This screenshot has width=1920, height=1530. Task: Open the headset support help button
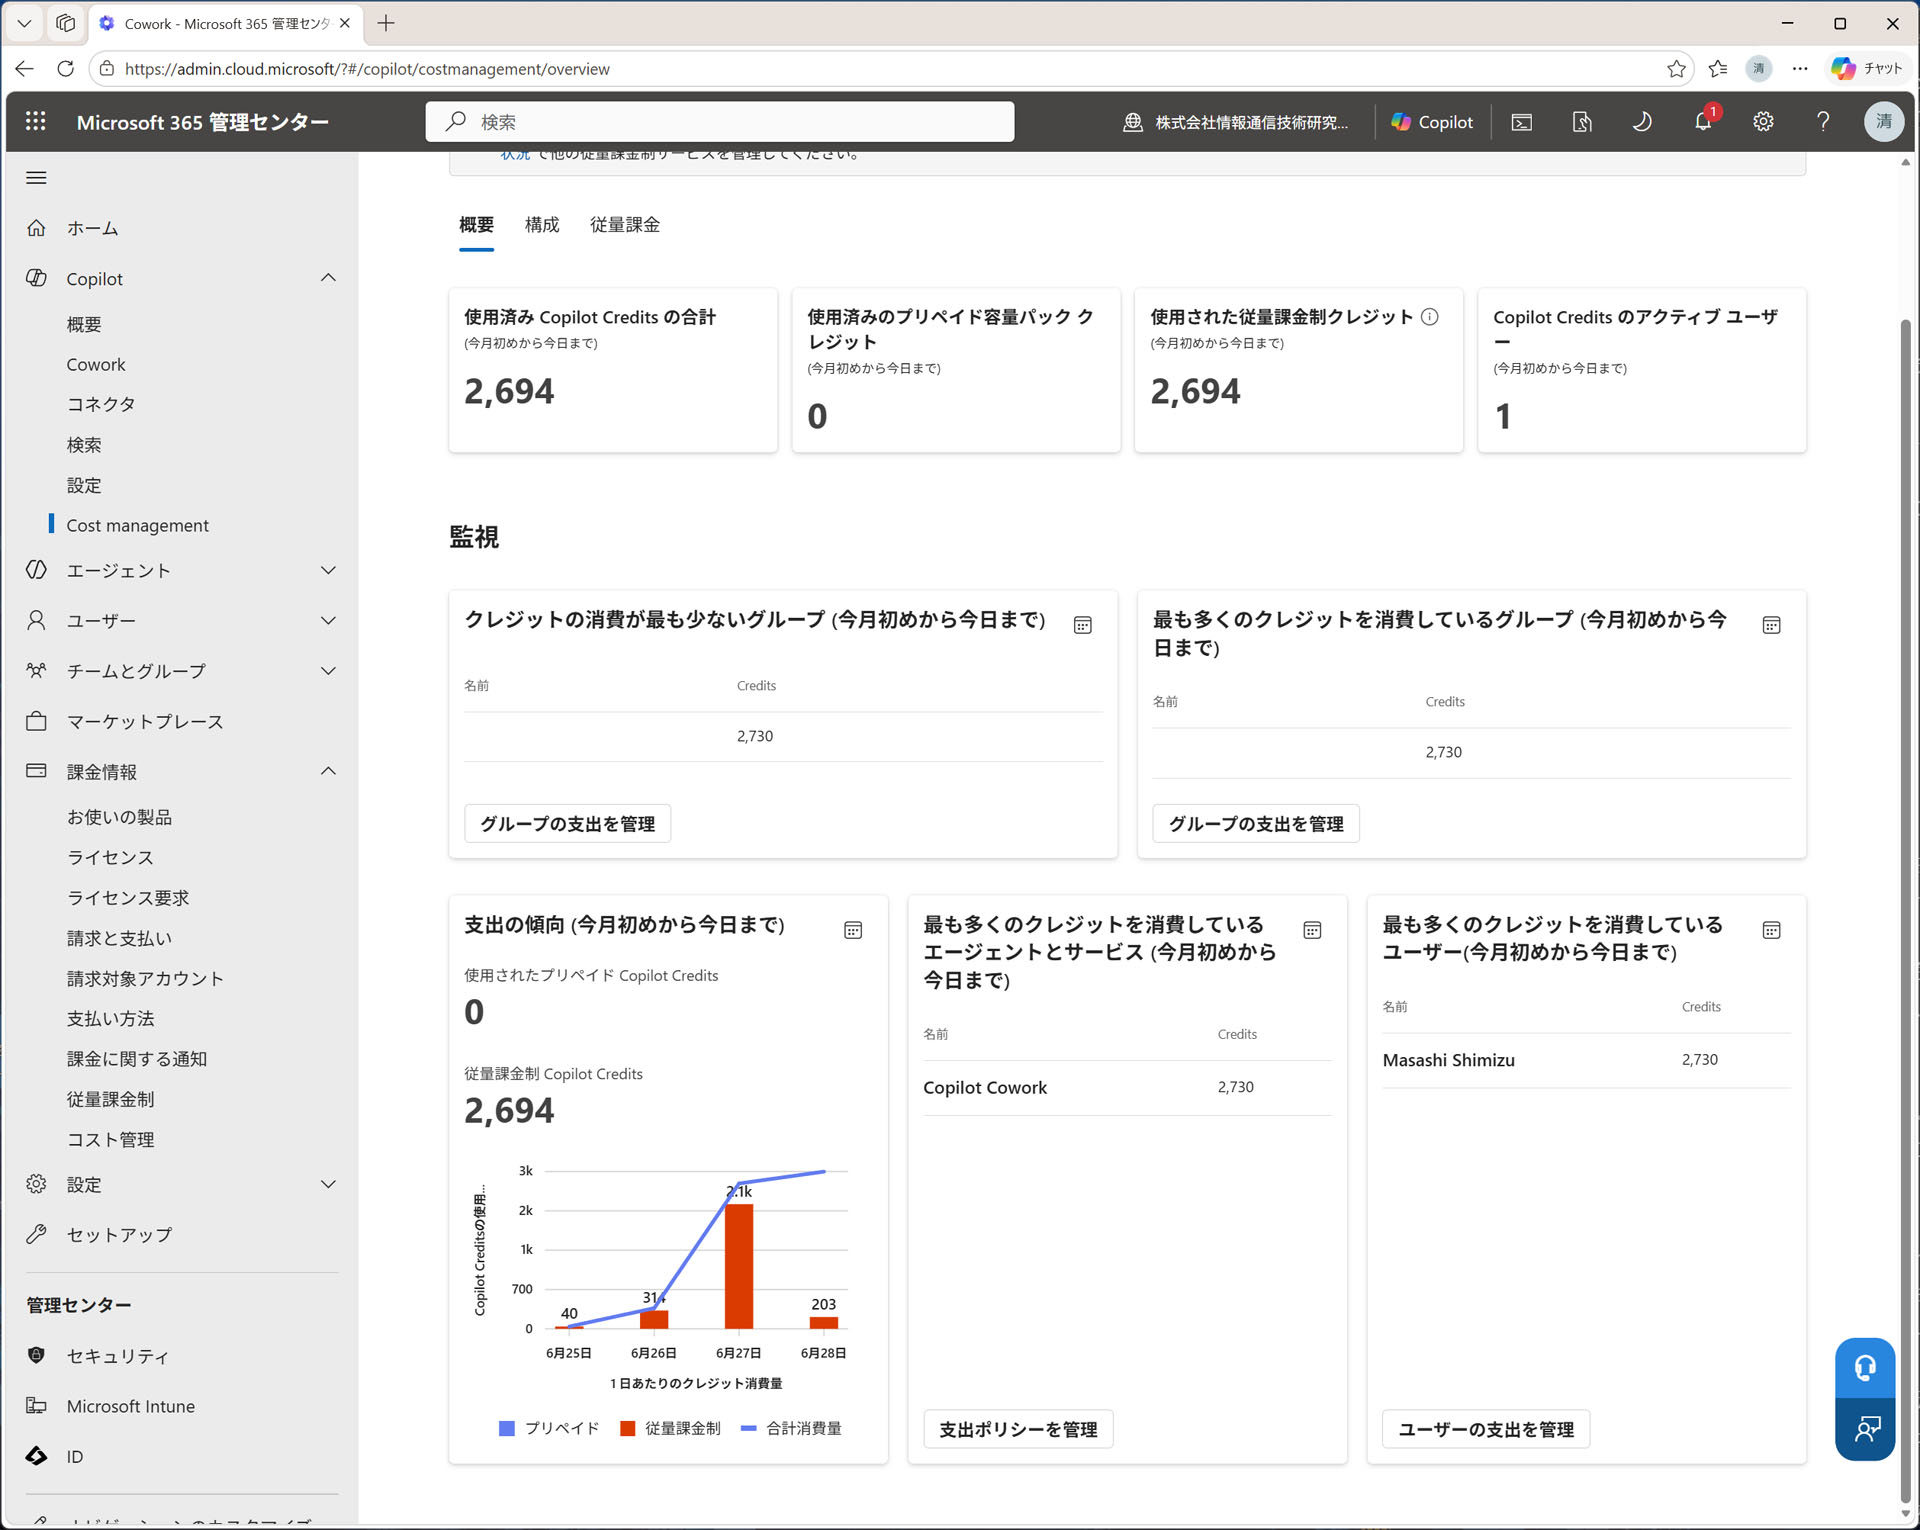(x=1865, y=1367)
